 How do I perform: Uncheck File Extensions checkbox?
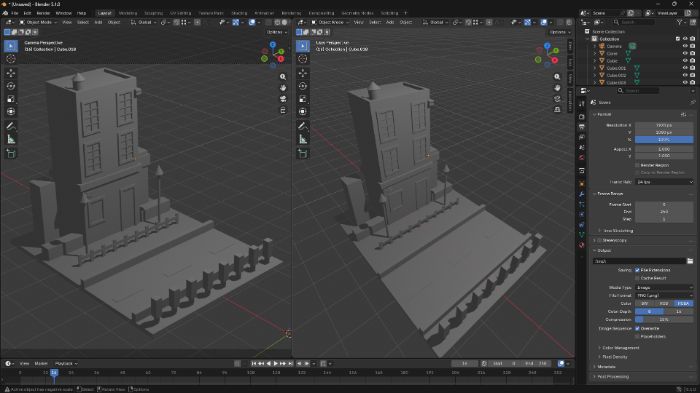click(x=638, y=270)
